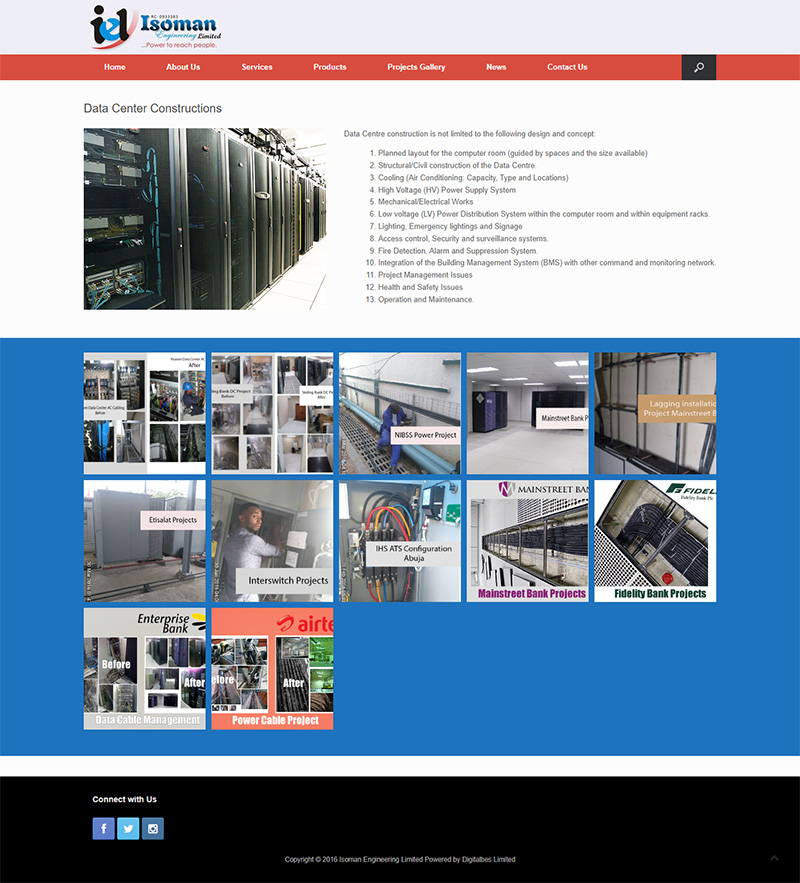Visit the Facebook page icon
The image size is (800, 883).
pyautogui.click(x=104, y=828)
